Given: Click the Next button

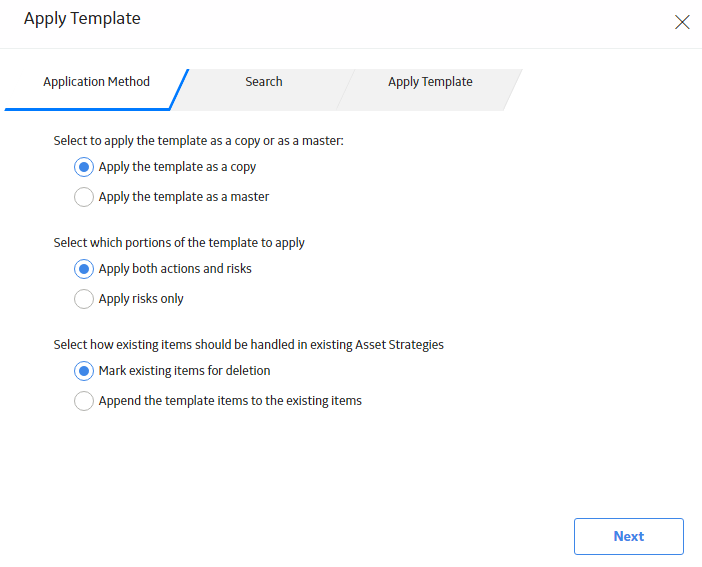Looking at the screenshot, I should 629,536.
